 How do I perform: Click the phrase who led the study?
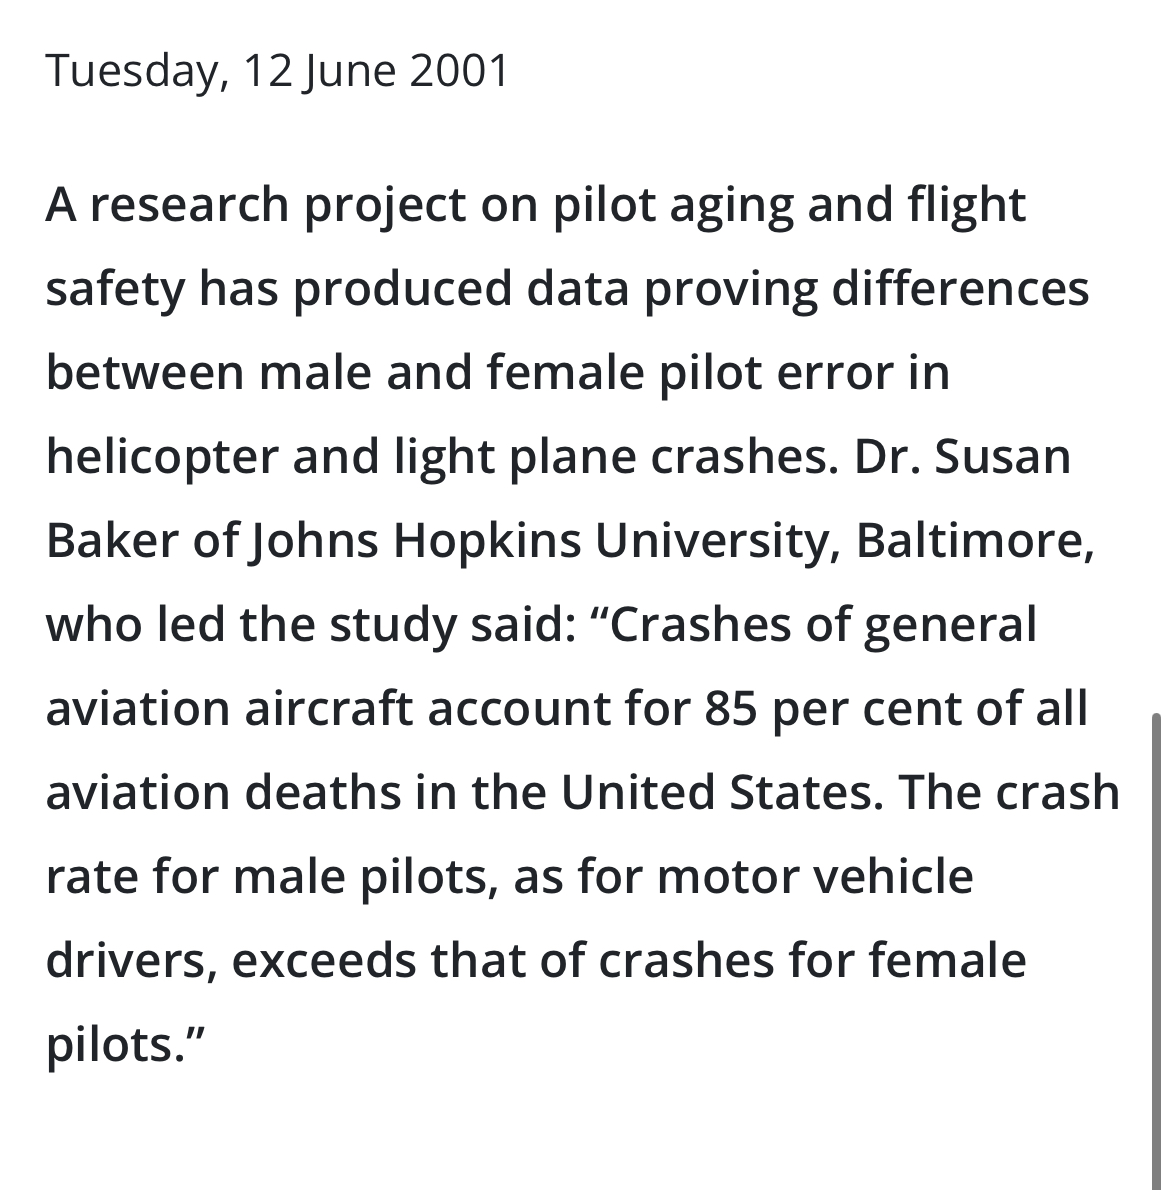(x=250, y=625)
